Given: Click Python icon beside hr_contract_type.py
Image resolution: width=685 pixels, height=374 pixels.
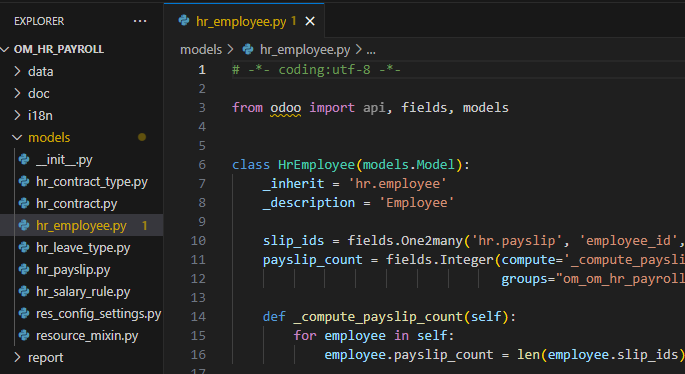Looking at the screenshot, I should point(24,181).
